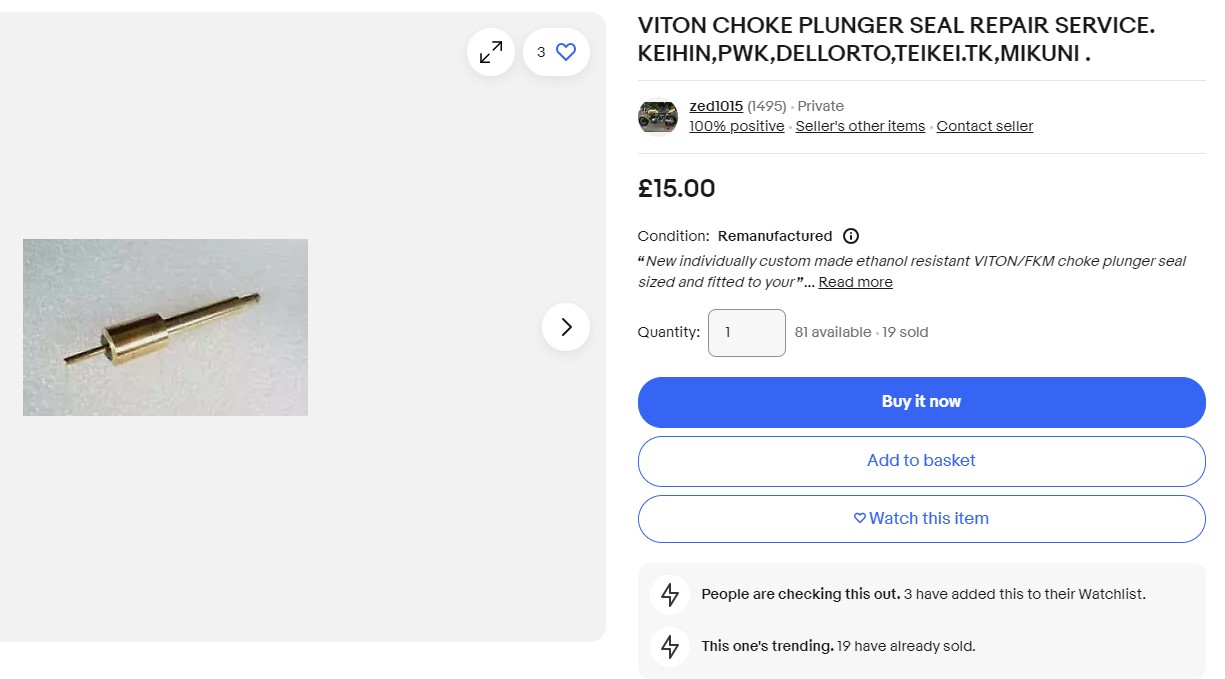This screenshot has height=679, width=1225.
Task: Open seller profile zed1015
Action: coord(716,106)
